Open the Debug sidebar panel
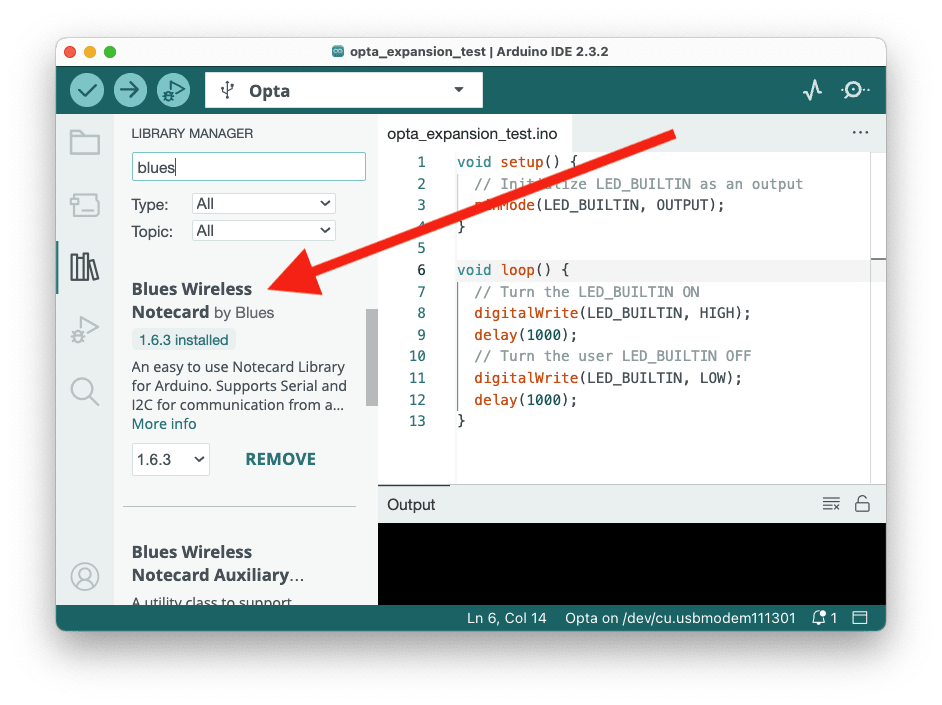 pyautogui.click(x=85, y=330)
